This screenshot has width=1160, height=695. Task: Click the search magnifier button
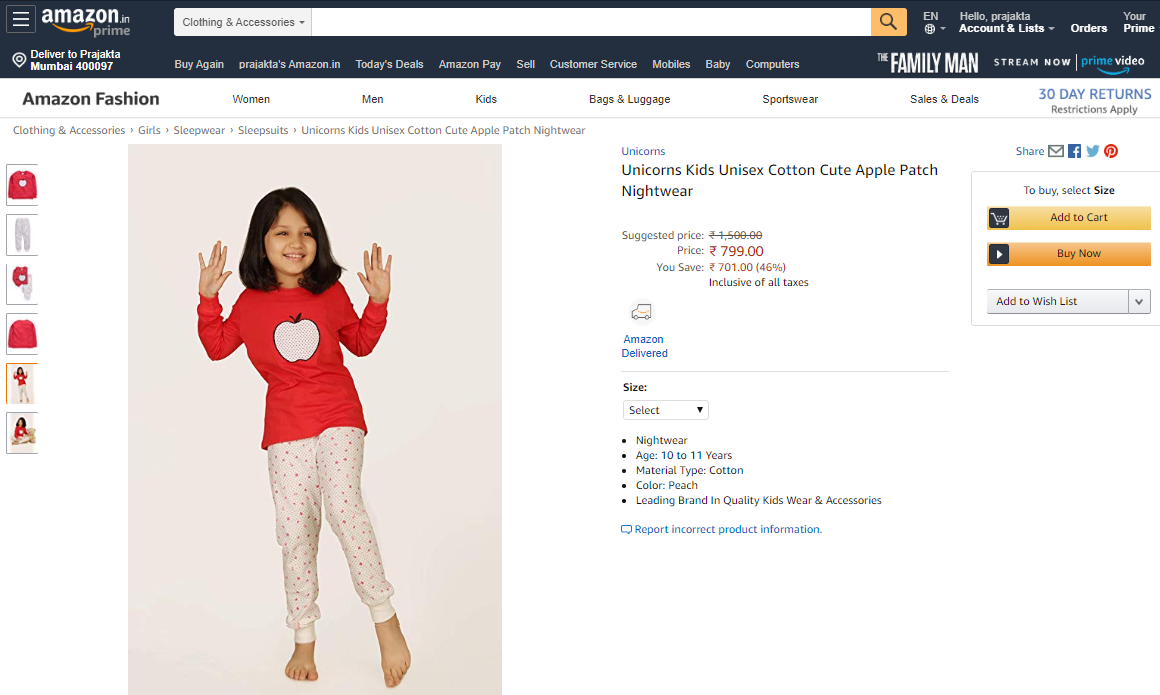tap(888, 22)
